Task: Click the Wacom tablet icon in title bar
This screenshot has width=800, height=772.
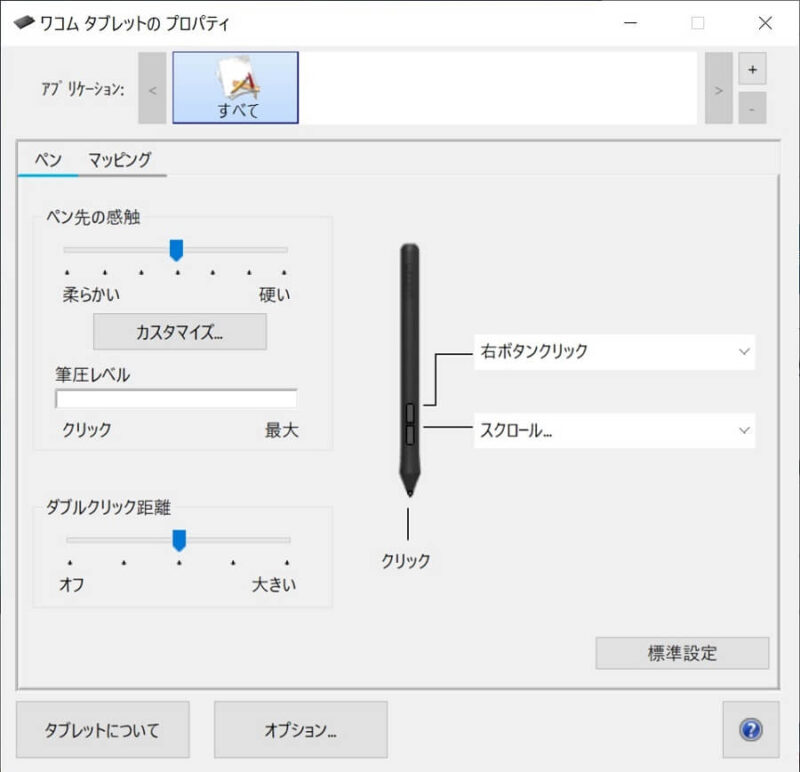Action: click(x=23, y=22)
